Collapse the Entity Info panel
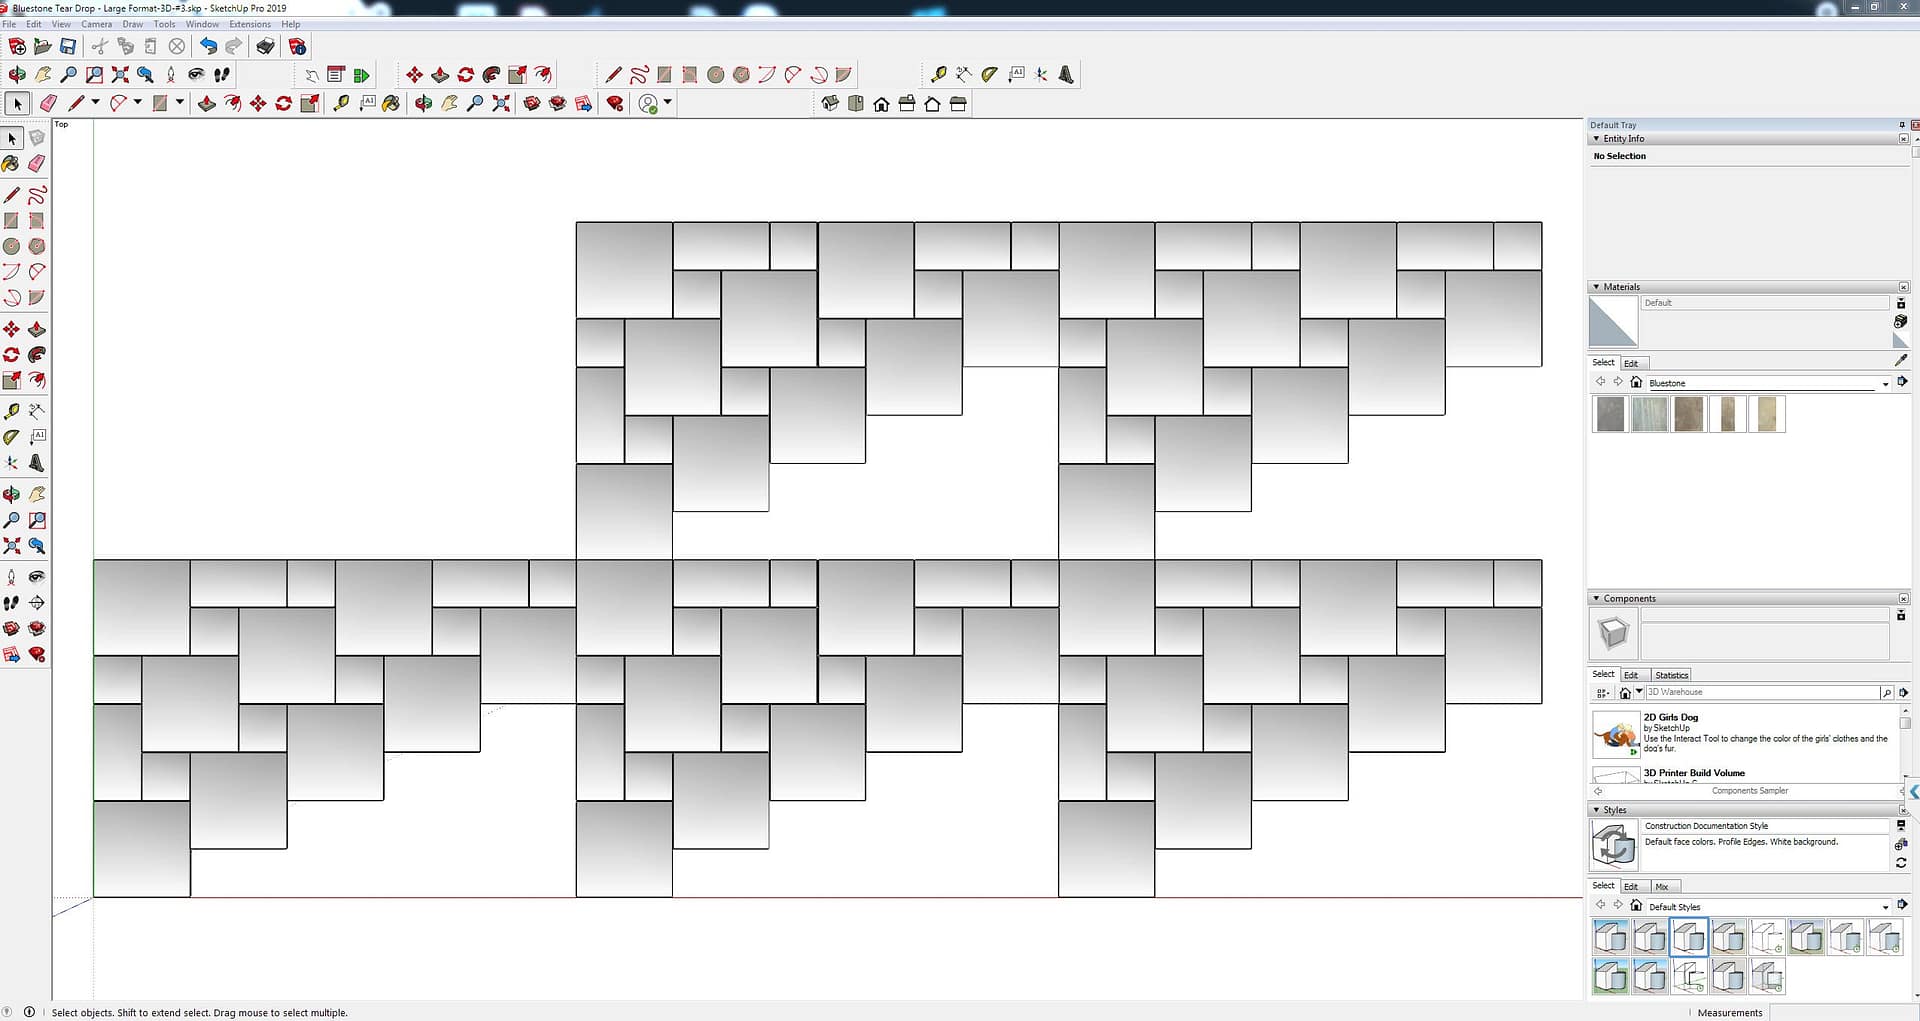 (x=1596, y=139)
